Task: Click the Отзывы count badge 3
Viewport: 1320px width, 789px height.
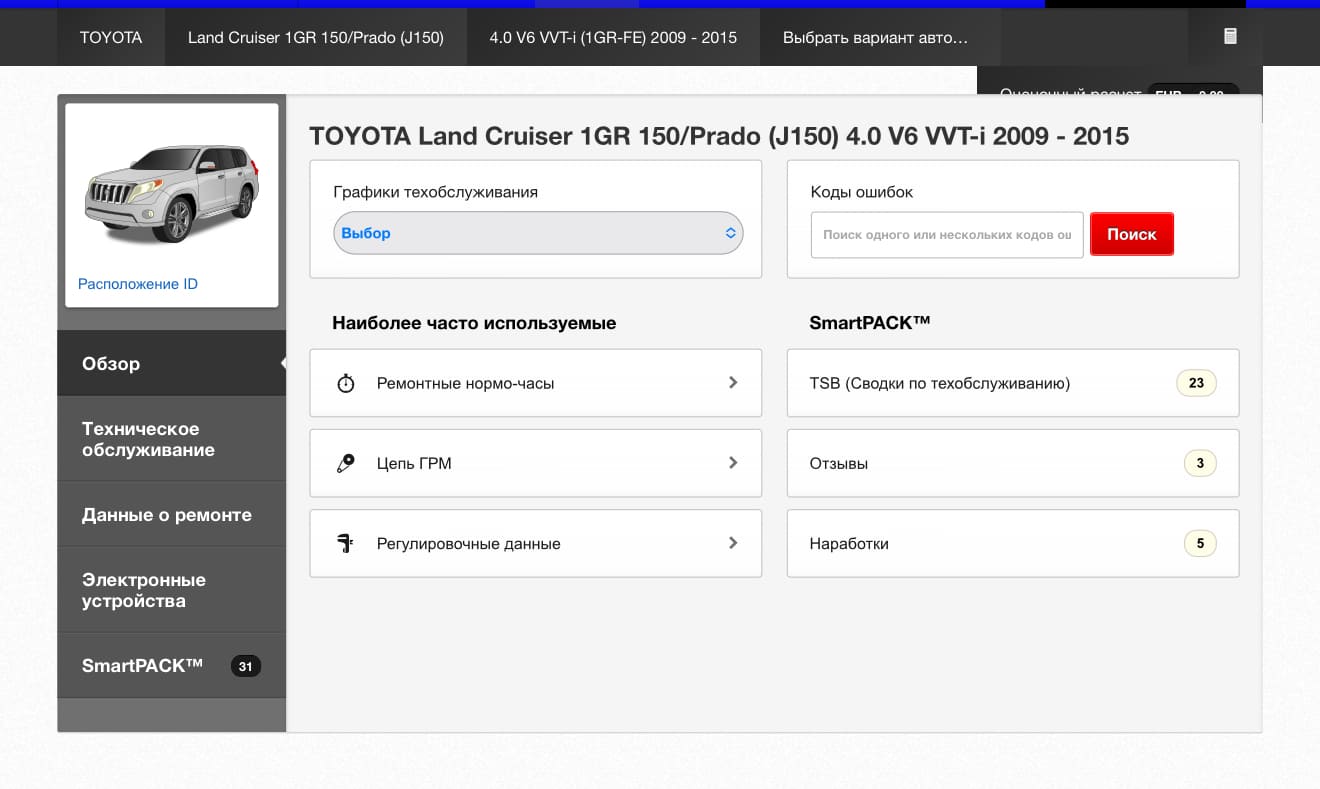Action: (1200, 463)
